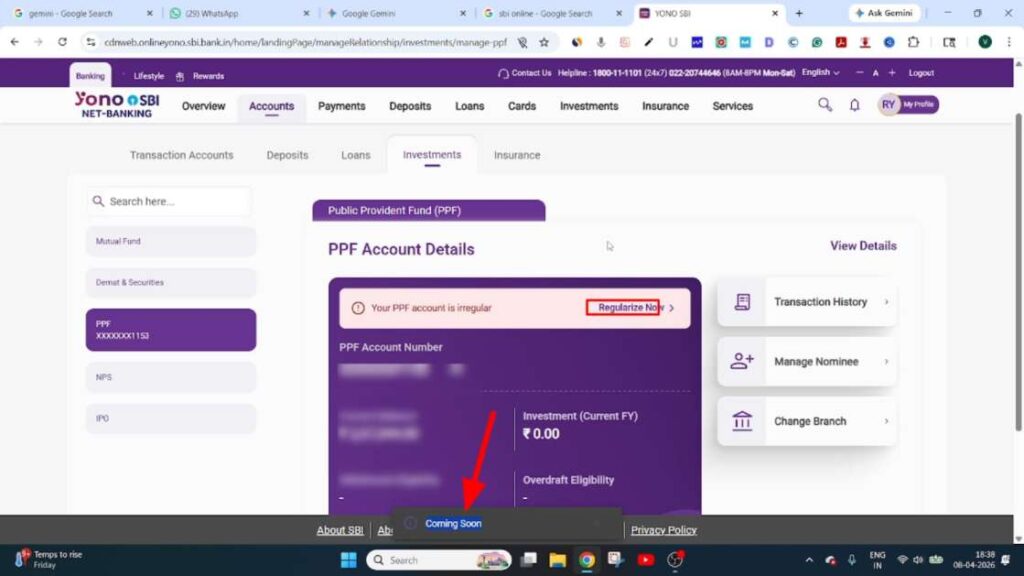The image size is (1024, 576).
Task: Bookmark page with the star icon
Action: [x=544, y=42]
